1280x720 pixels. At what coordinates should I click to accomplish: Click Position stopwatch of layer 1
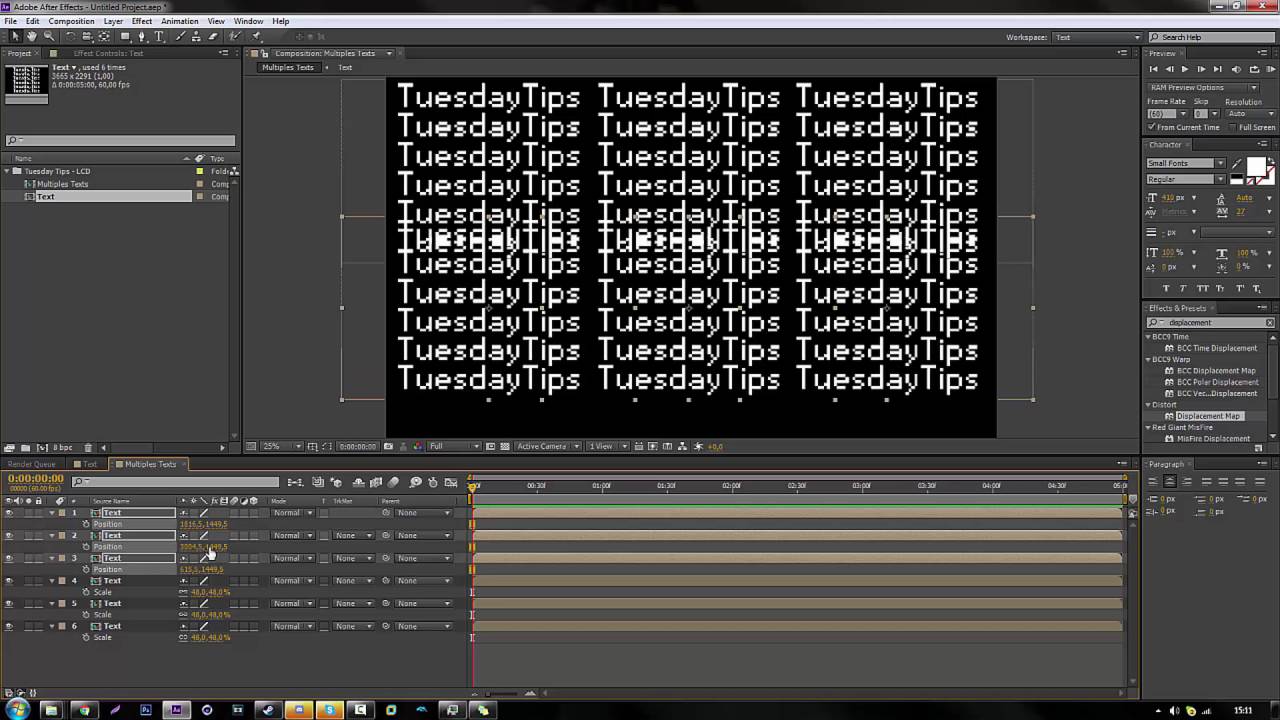(x=86, y=524)
